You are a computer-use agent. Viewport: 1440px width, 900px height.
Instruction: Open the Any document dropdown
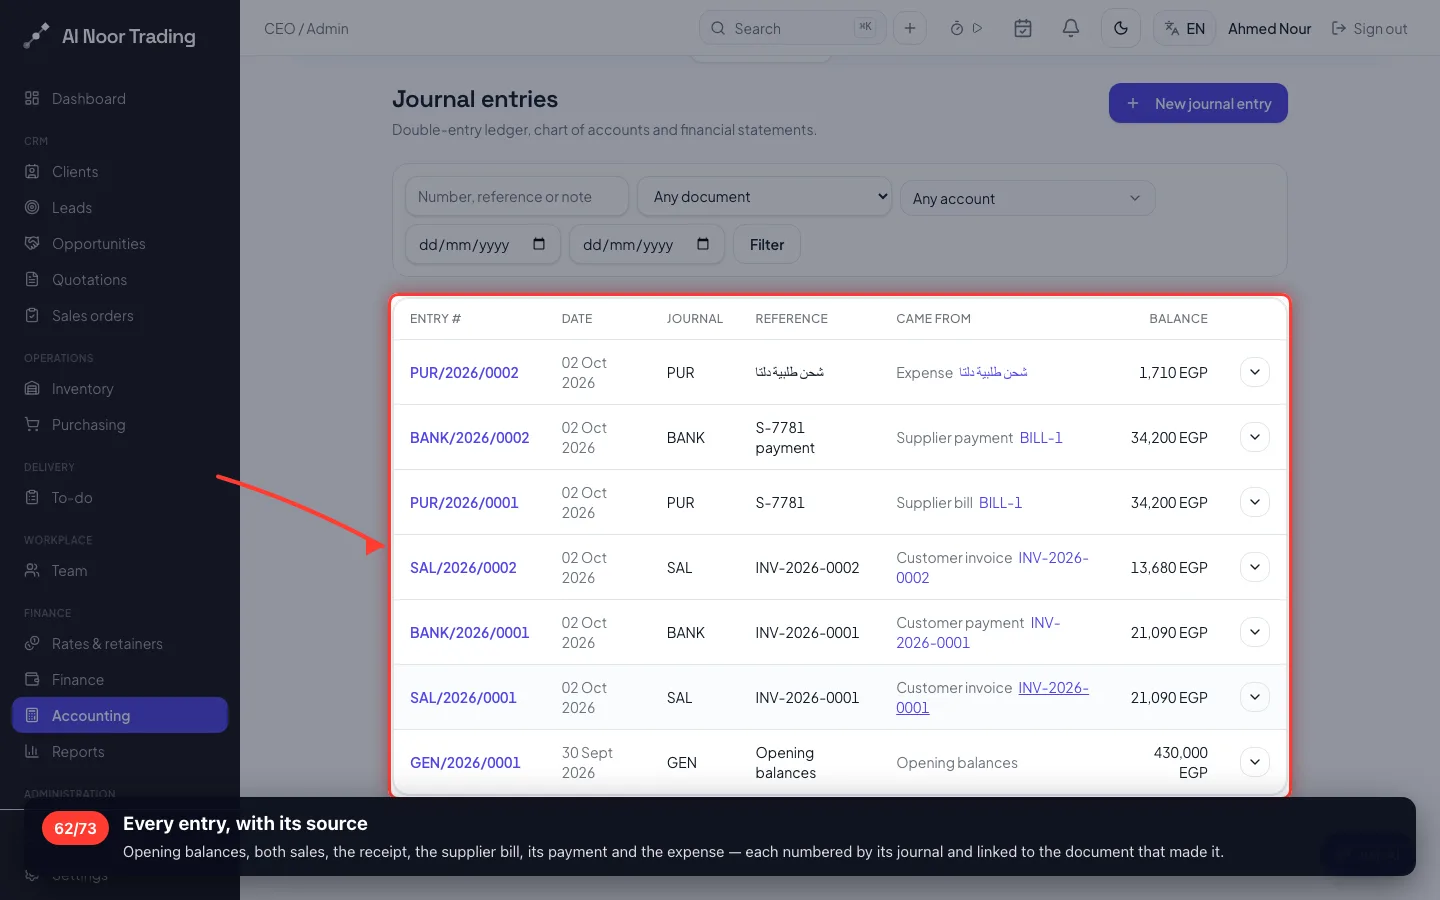[765, 197]
